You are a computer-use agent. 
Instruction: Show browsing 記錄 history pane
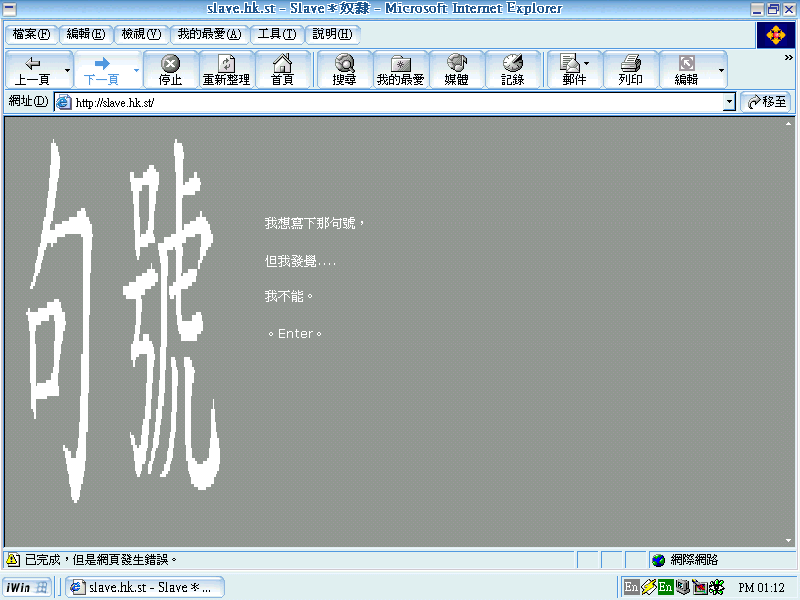click(x=513, y=70)
